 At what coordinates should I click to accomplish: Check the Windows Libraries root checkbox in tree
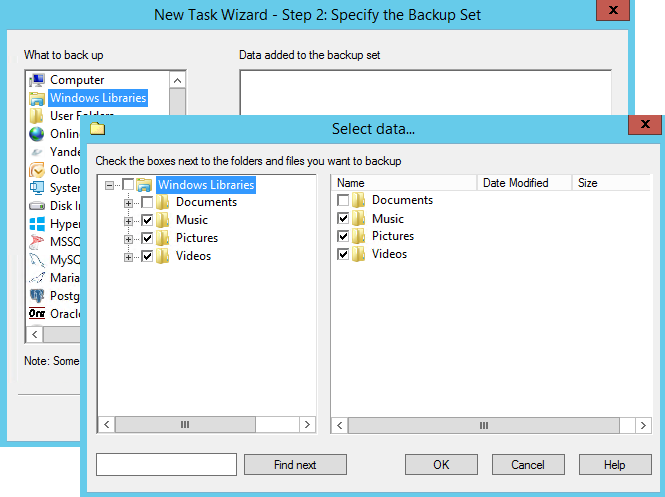[128, 184]
